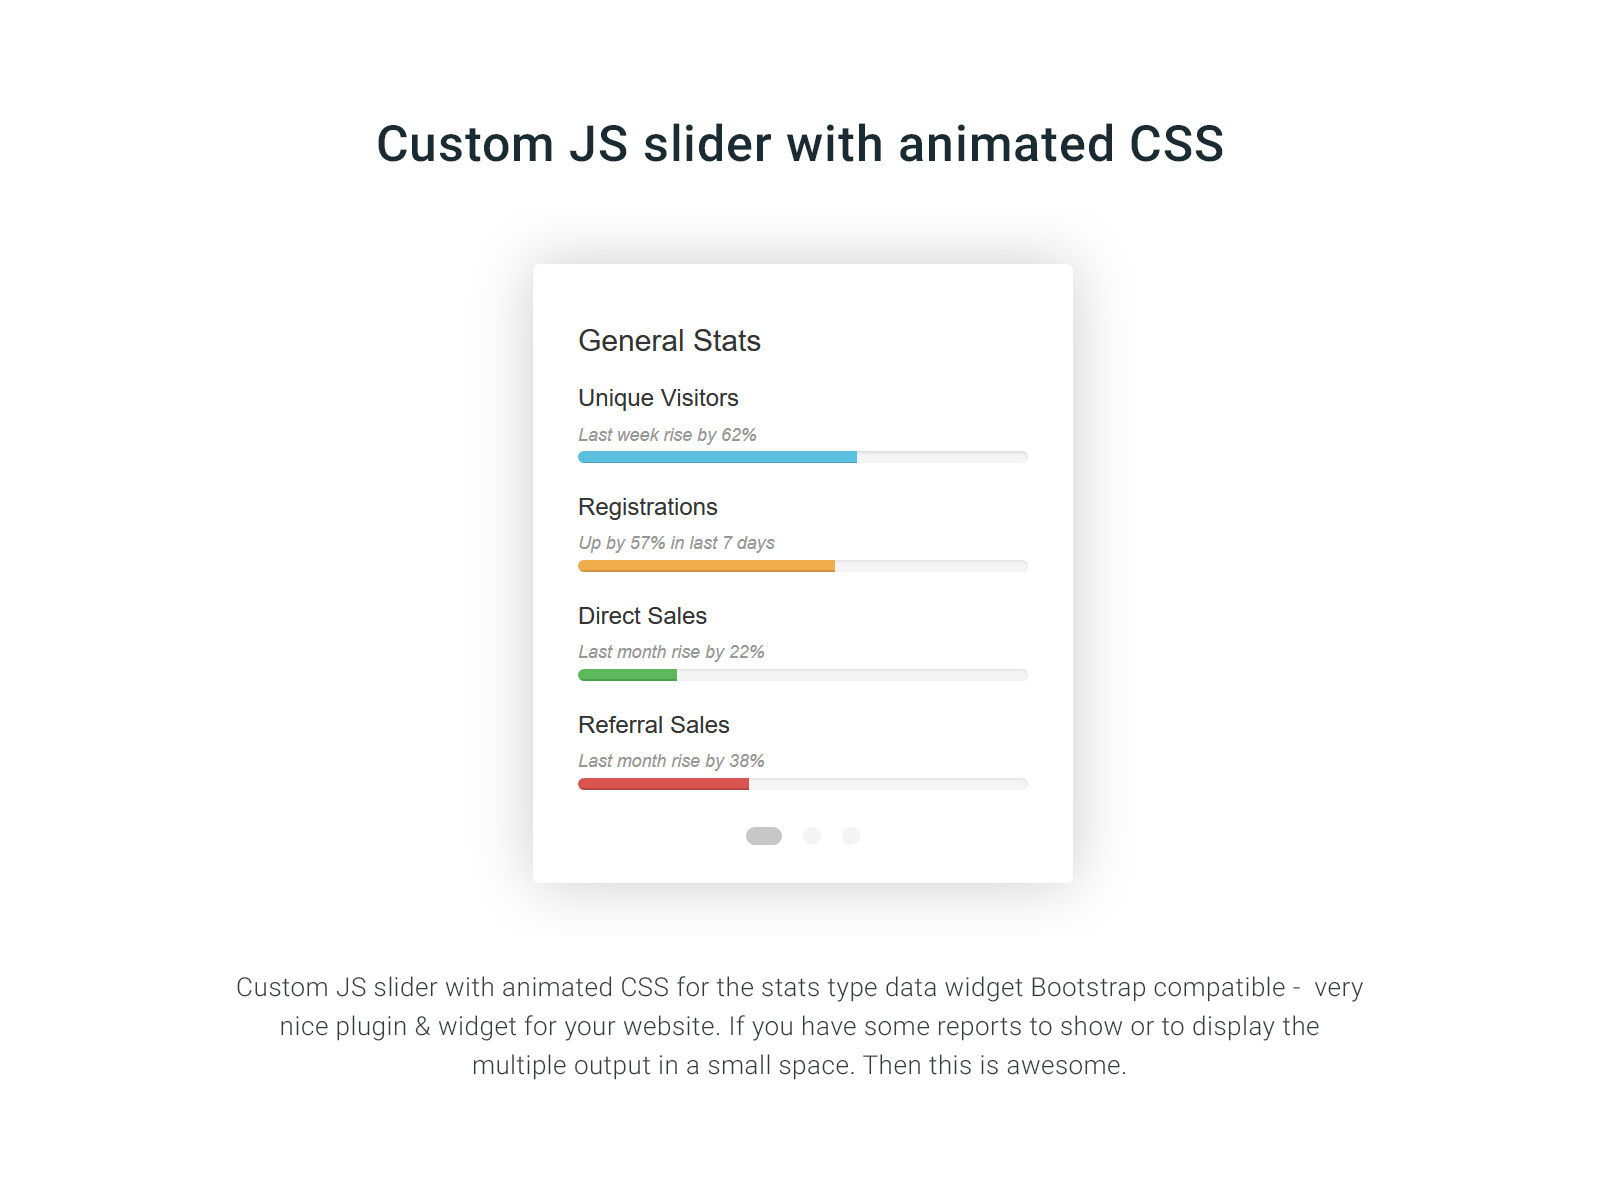Image resolution: width=1600 pixels, height=1200 pixels.
Task: Click the orange Registrations progress bar
Action: 706,566
